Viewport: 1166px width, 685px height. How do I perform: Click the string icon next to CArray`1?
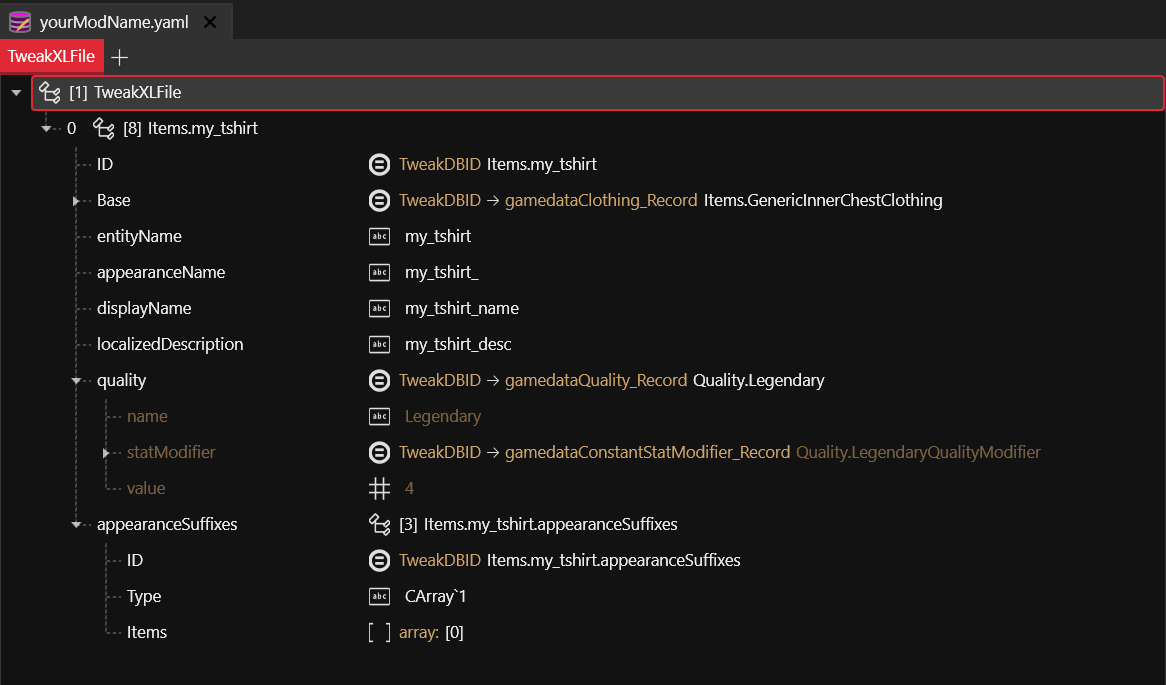379,596
